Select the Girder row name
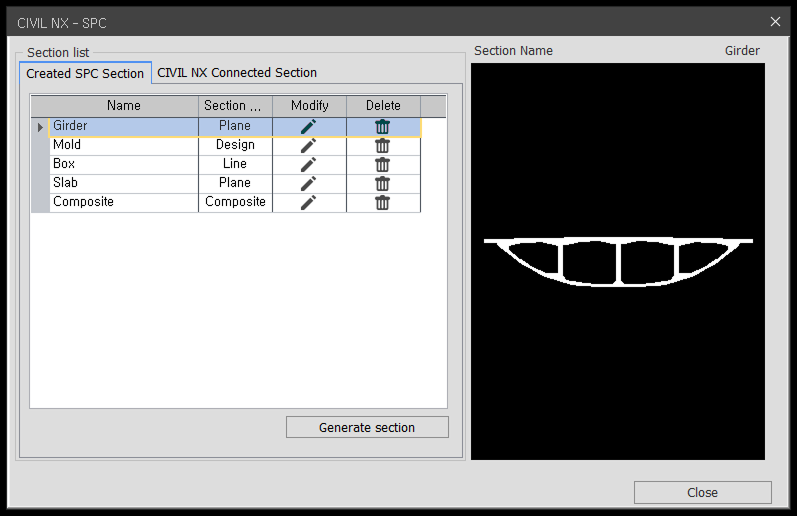Screen dimensions: 797x516 [x=124, y=127]
